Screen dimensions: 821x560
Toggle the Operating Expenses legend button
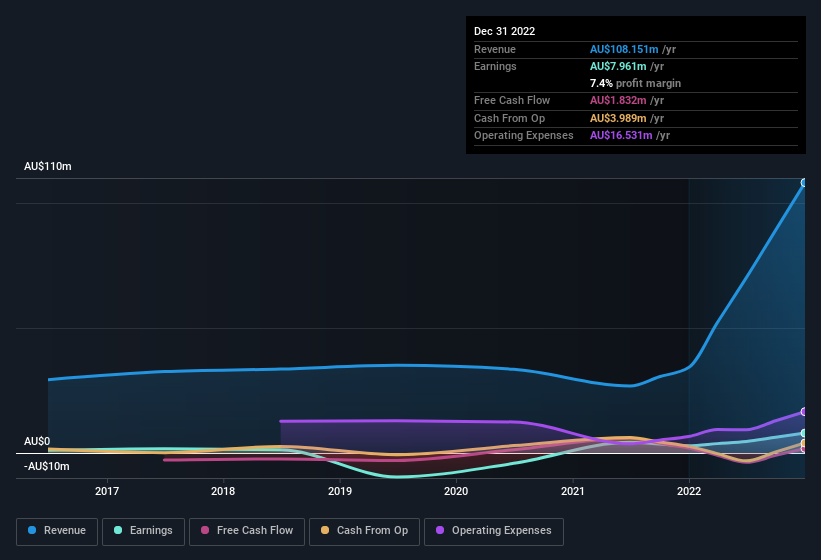tap(494, 531)
